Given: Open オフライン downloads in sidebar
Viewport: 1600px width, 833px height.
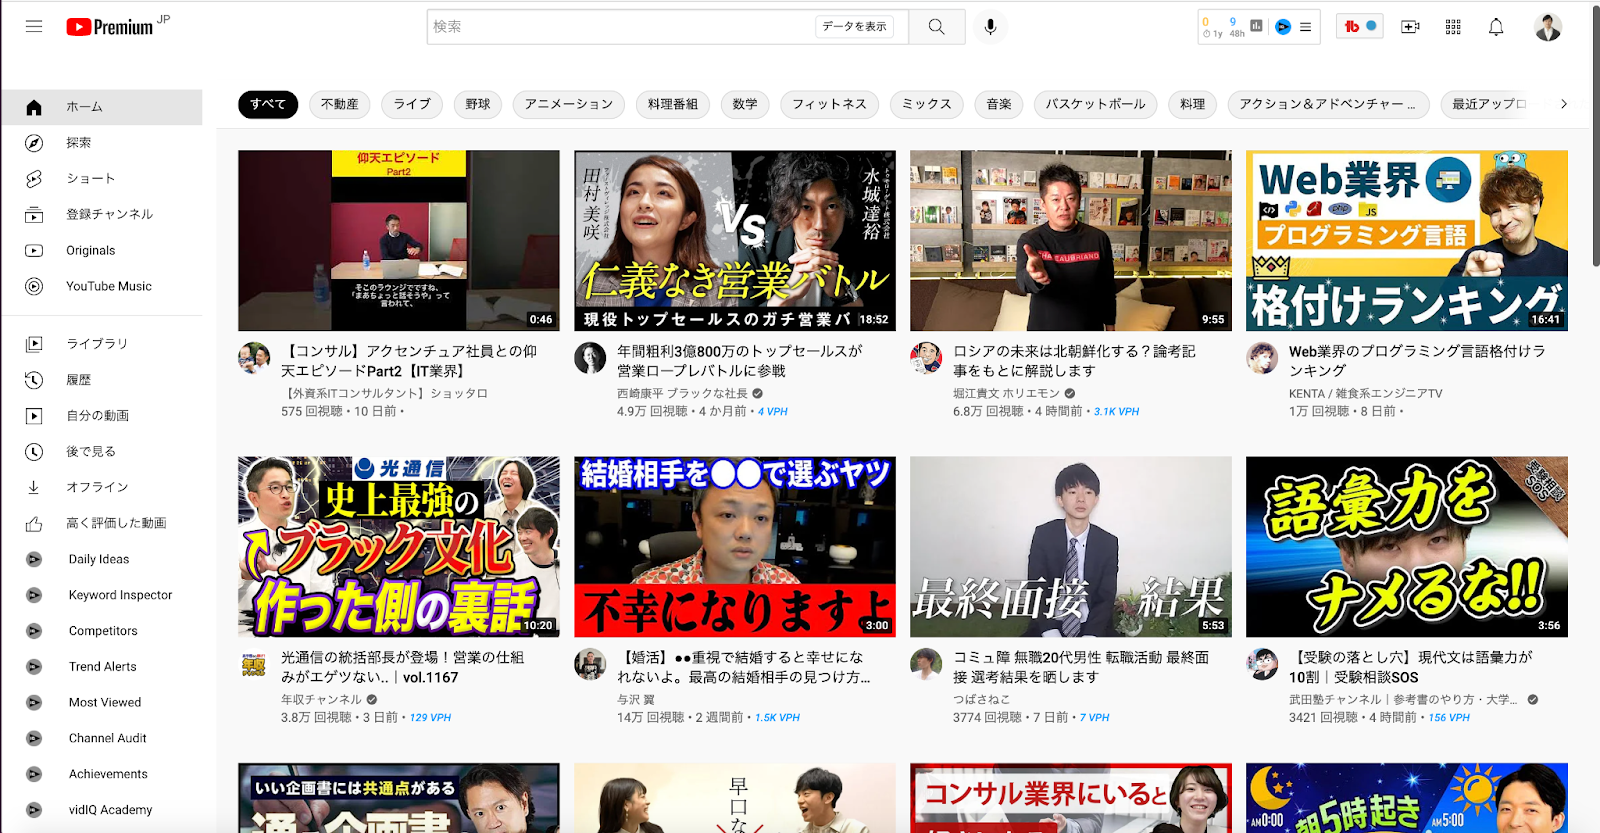Looking at the screenshot, I should pos(101,487).
